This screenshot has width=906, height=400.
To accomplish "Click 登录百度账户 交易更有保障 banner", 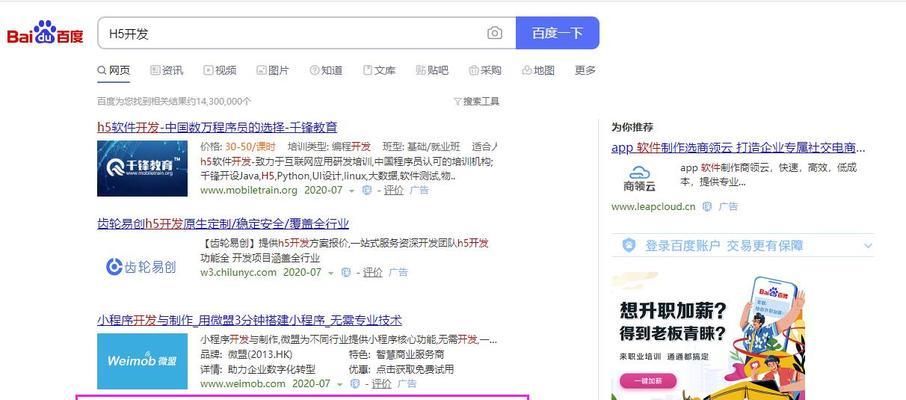I will tap(743, 246).
